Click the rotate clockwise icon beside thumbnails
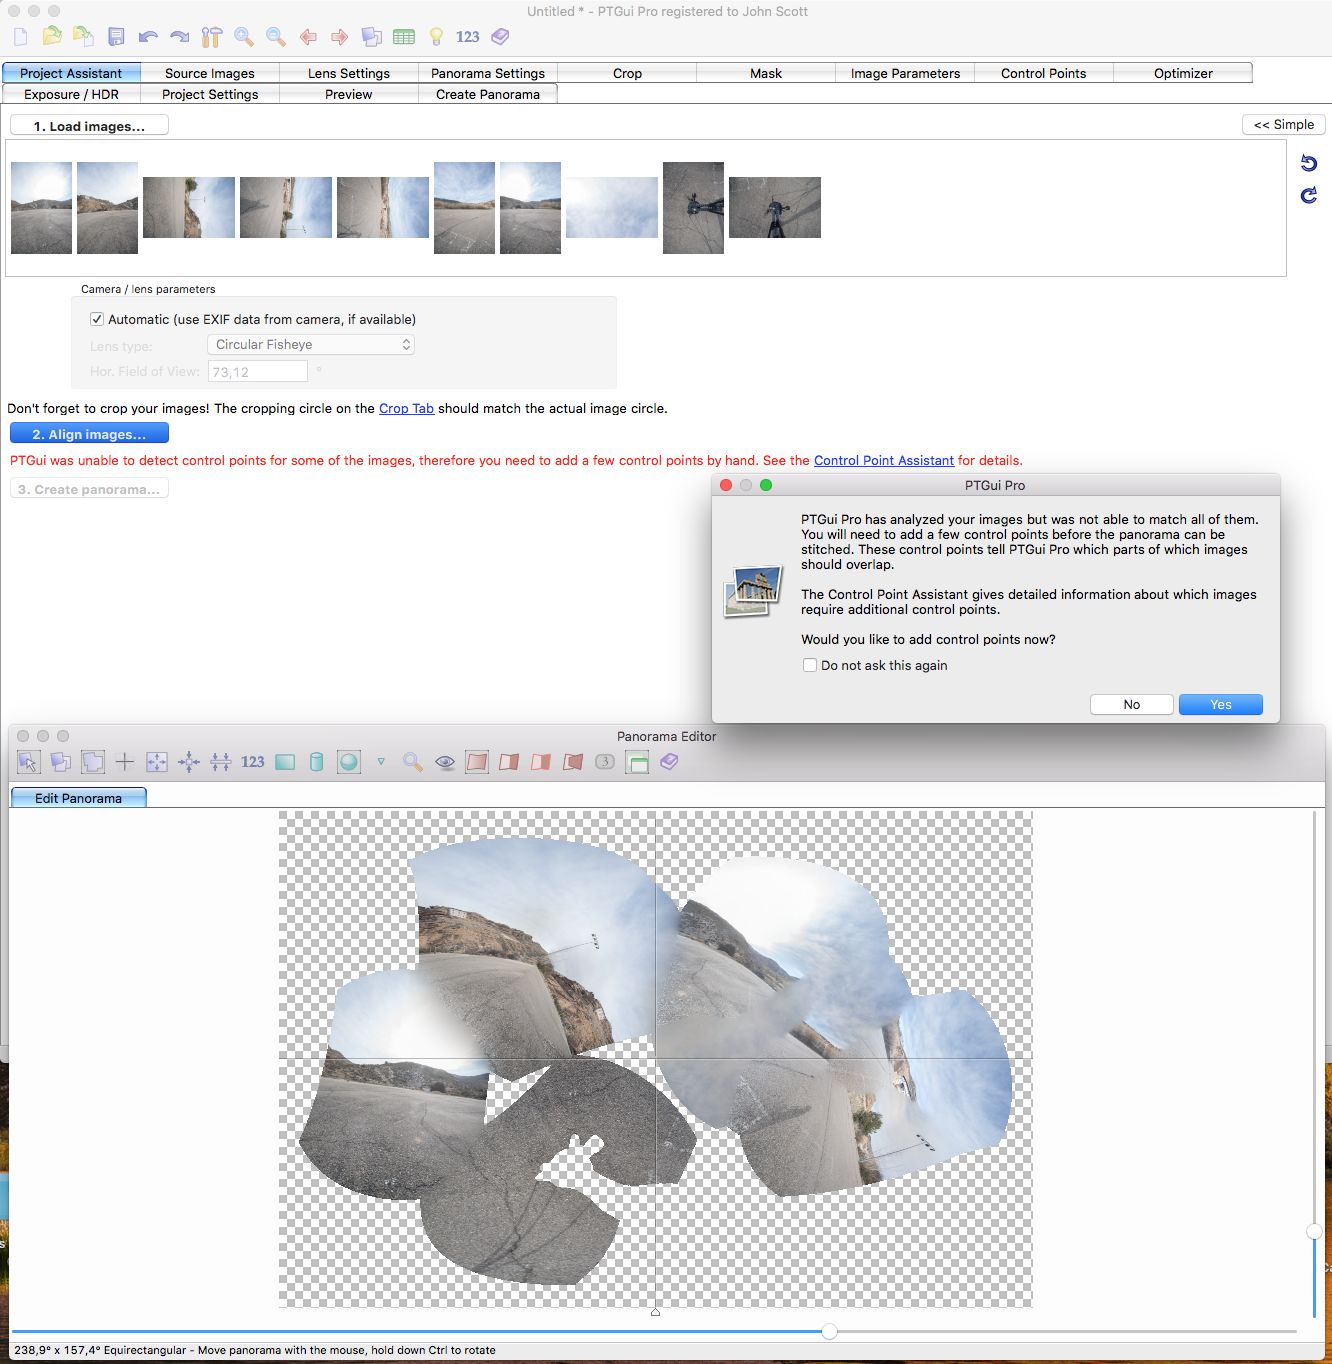 click(1308, 195)
